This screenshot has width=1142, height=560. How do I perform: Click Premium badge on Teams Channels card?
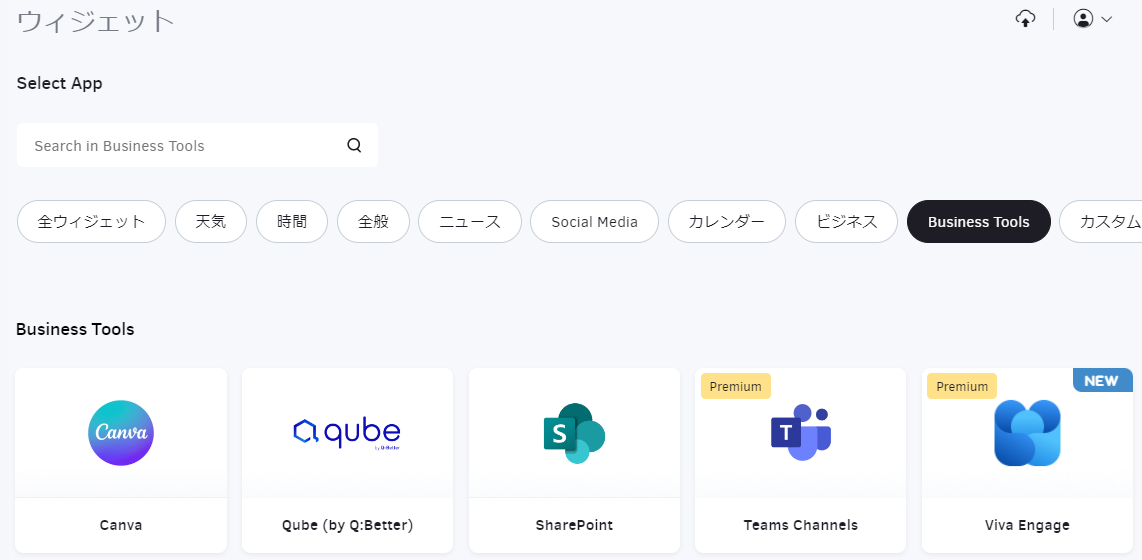(x=736, y=387)
